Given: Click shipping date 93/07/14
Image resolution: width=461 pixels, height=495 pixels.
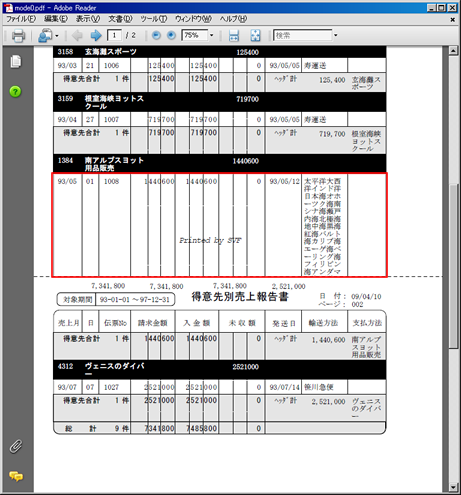Looking at the screenshot, I should pos(284,387).
